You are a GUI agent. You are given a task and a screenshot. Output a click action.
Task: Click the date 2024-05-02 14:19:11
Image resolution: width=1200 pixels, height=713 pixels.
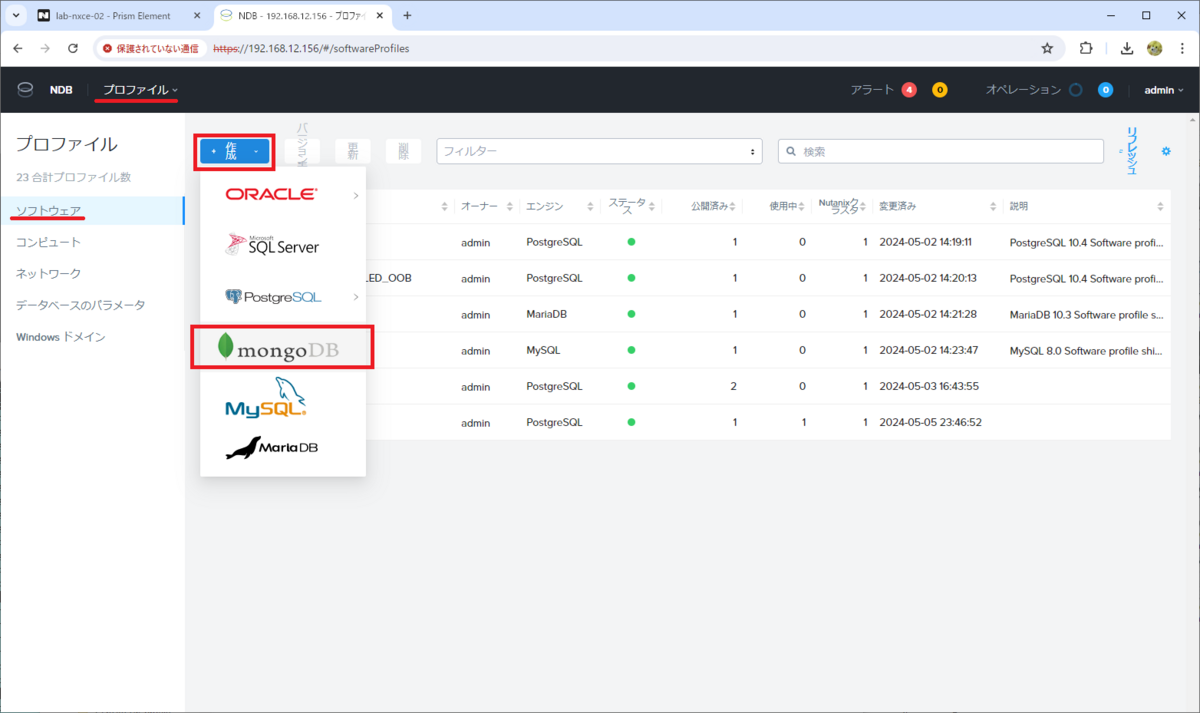point(925,242)
